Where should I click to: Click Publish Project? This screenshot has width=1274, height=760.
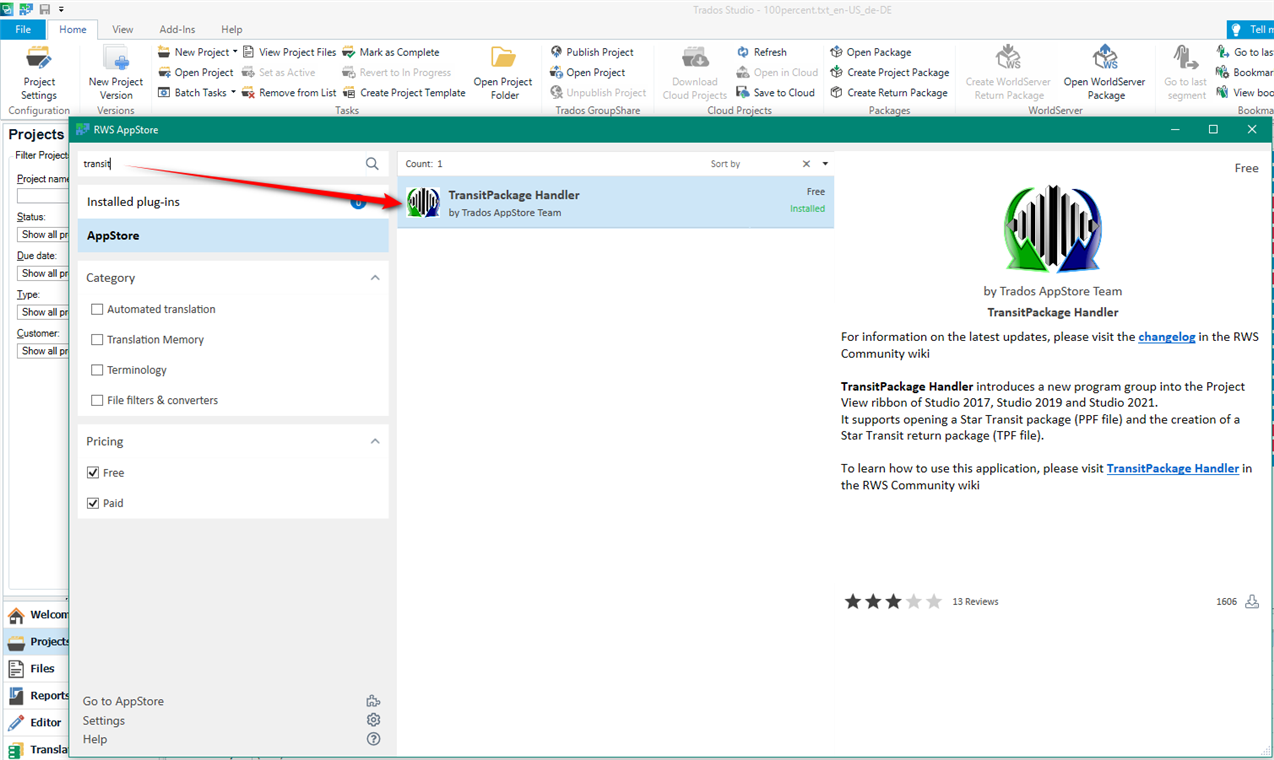(592, 52)
